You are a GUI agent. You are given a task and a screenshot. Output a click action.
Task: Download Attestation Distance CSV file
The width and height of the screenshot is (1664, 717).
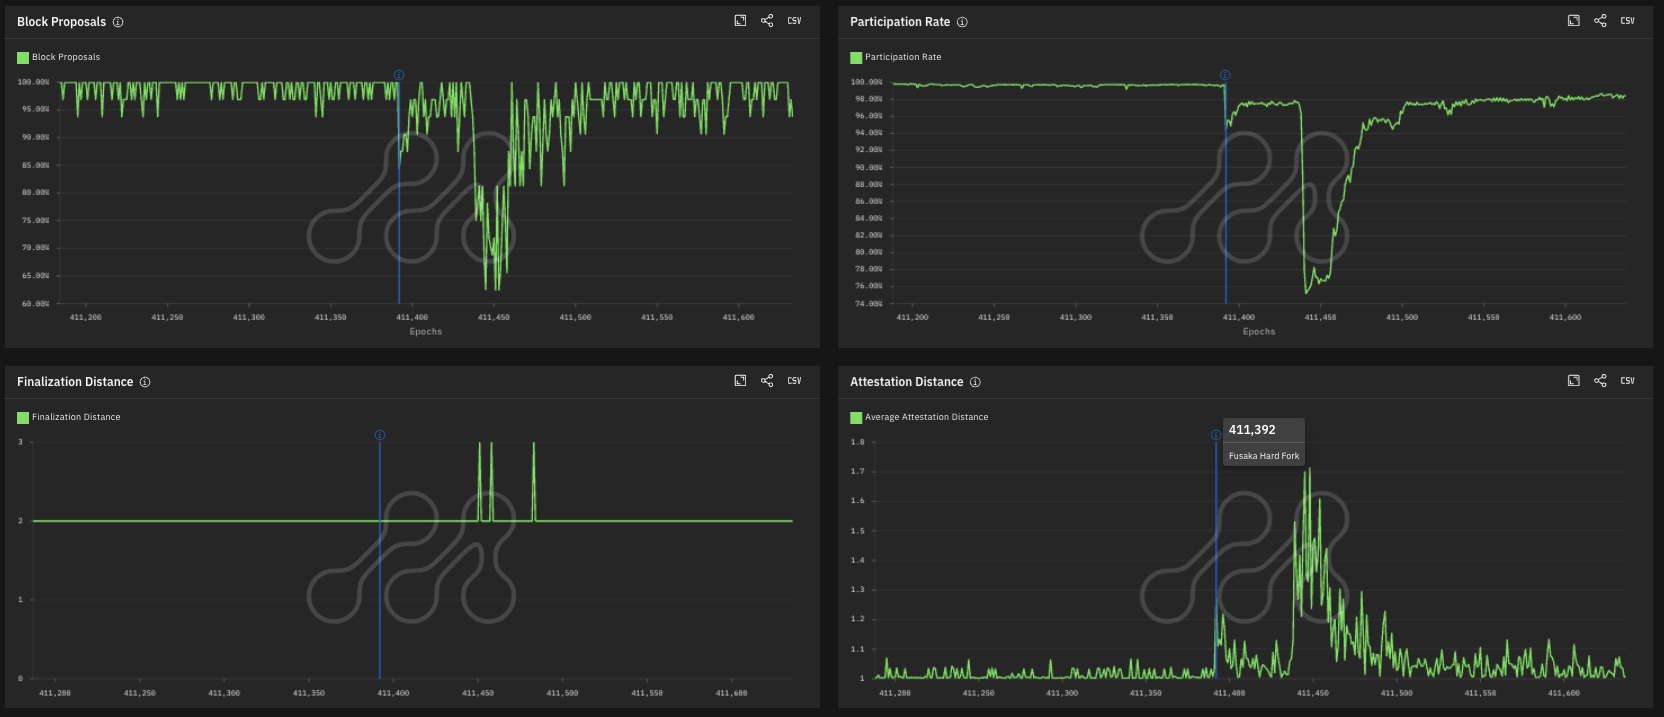(x=1627, y=381)
